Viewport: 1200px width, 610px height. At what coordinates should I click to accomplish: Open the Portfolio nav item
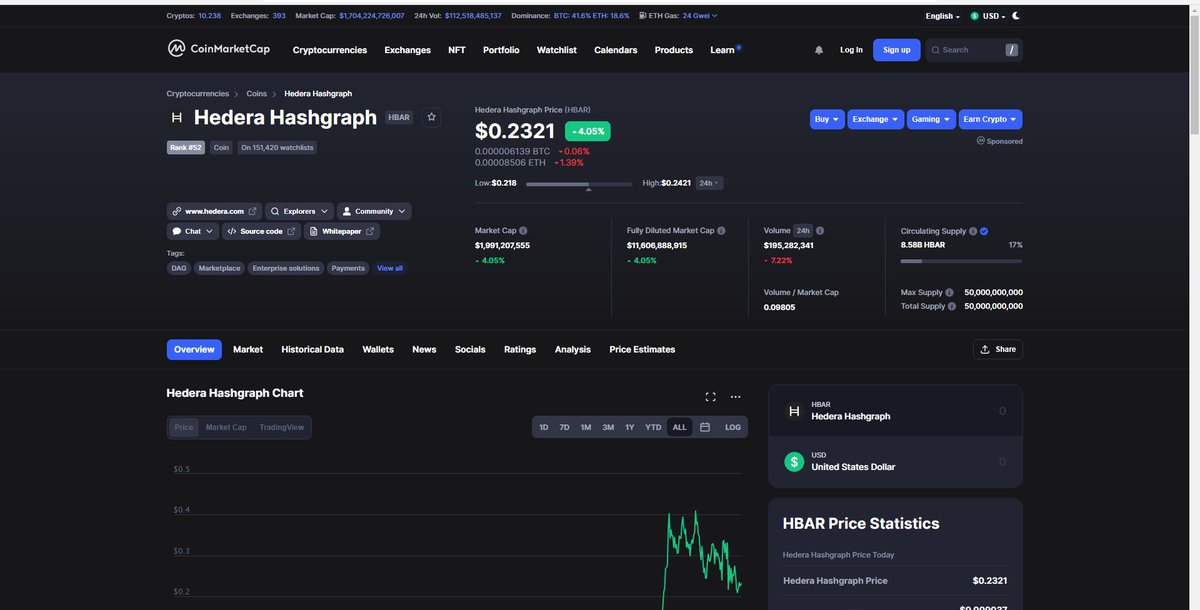click(501, 50)
